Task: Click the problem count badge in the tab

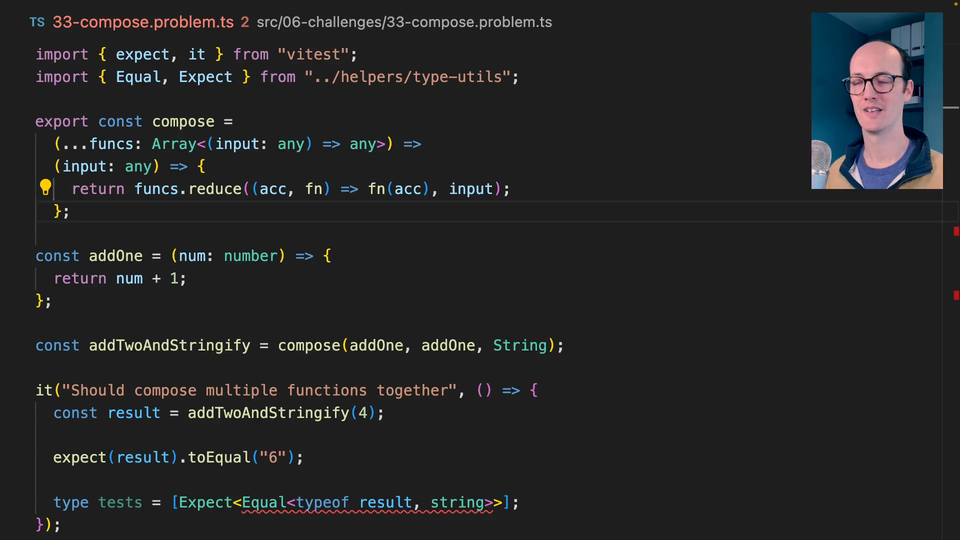Action: (245, 22)
